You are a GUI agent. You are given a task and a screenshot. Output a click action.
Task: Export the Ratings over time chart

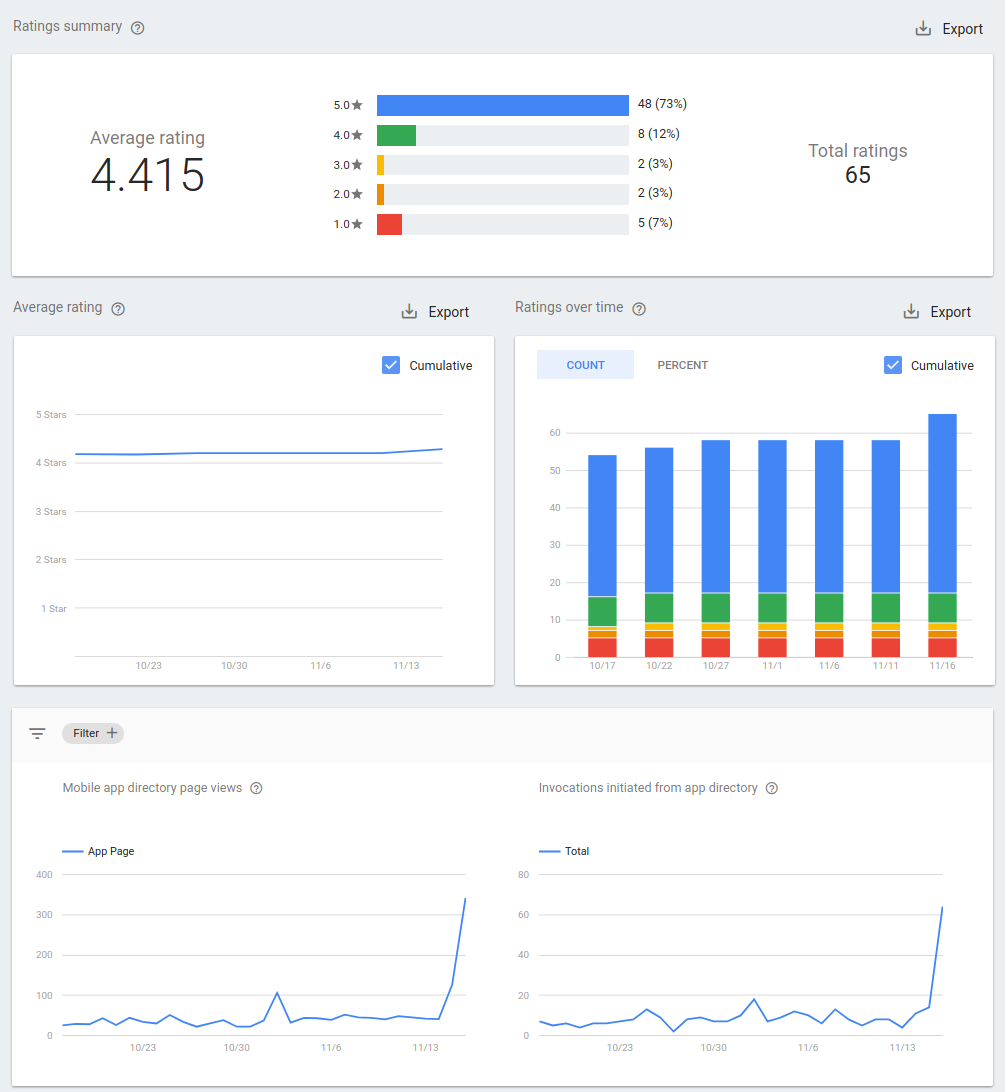pyautogui.click(x=938, y=312)
